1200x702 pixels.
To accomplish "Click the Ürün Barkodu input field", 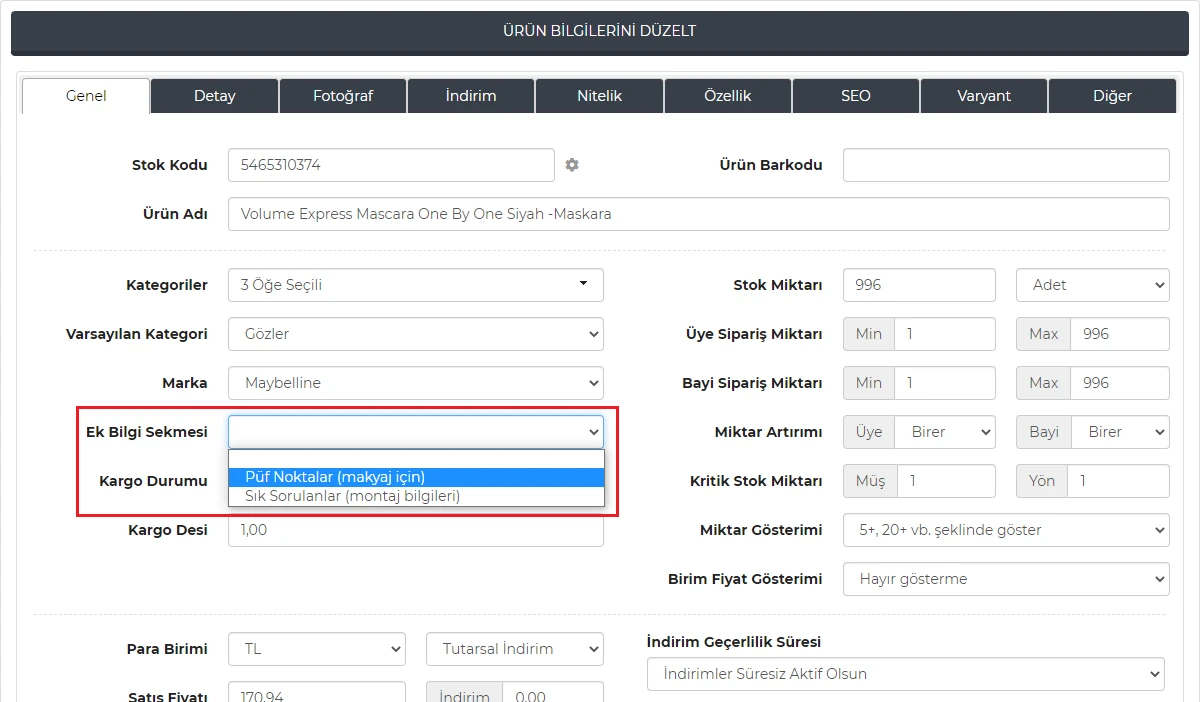I will (1006, 165).
